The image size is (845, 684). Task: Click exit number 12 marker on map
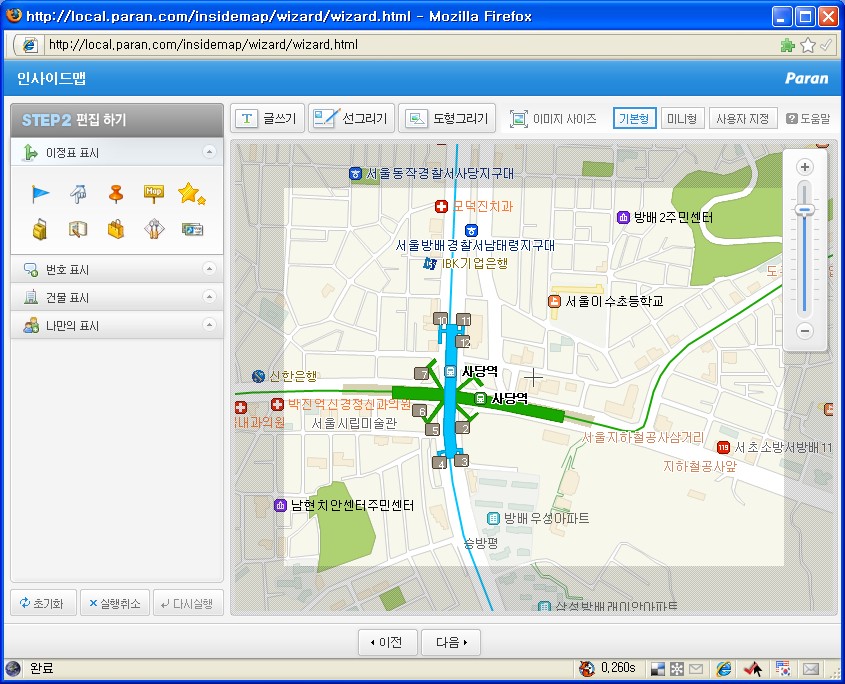[x=463, y=341]
